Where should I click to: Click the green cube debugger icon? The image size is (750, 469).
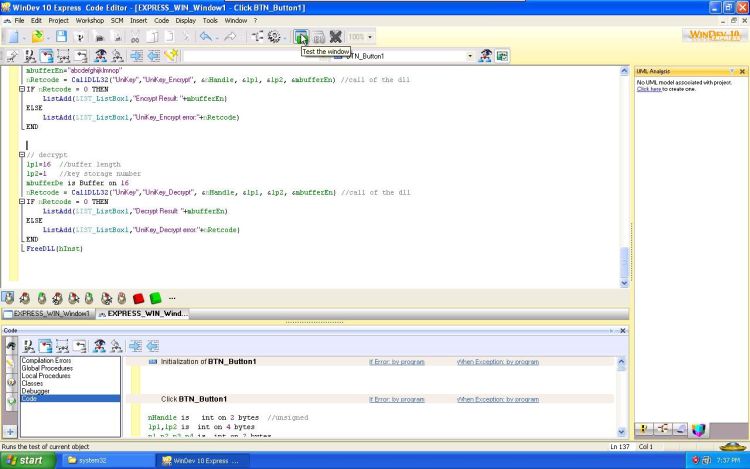[155, 298]
